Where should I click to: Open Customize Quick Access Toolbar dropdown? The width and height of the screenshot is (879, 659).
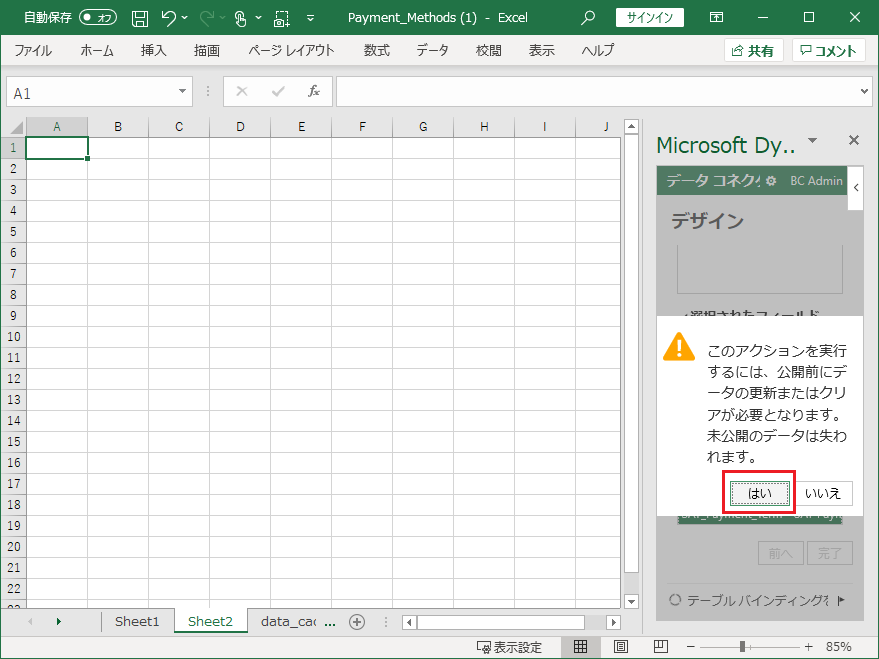(310, 18)
